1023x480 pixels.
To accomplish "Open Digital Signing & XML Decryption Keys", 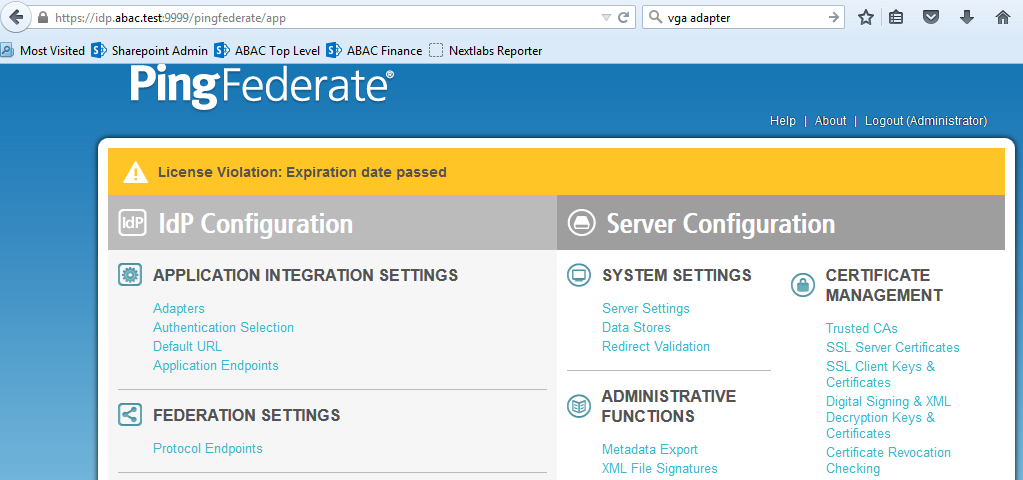I will pos(888,417).
